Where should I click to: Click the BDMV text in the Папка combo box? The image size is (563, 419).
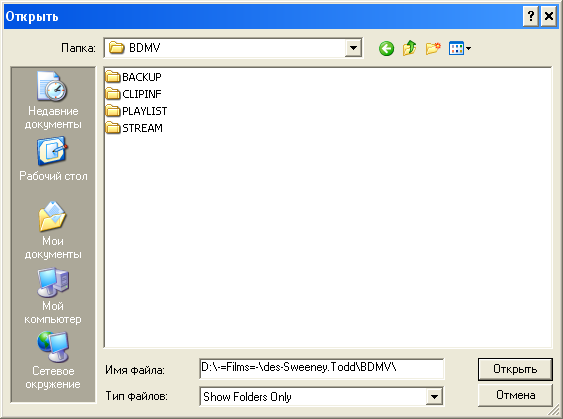pyautogui.click(x=144, y=48)
